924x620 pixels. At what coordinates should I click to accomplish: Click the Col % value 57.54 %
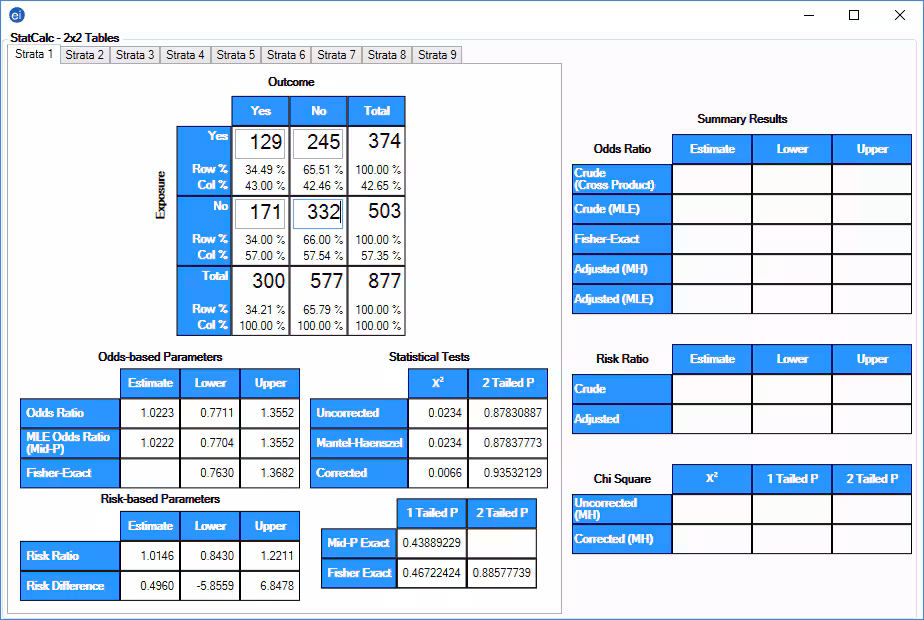322,256
